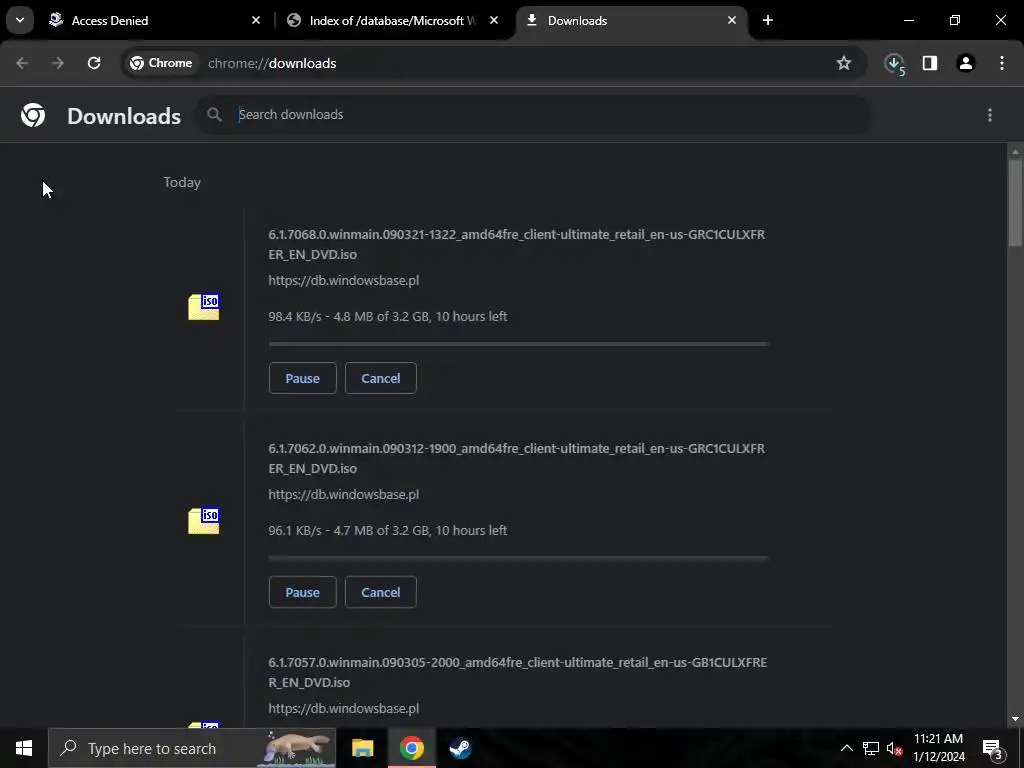Open the taskbar clock and date
The width and height of the screenshot is (1024, 768).
[x=938, y=748]
